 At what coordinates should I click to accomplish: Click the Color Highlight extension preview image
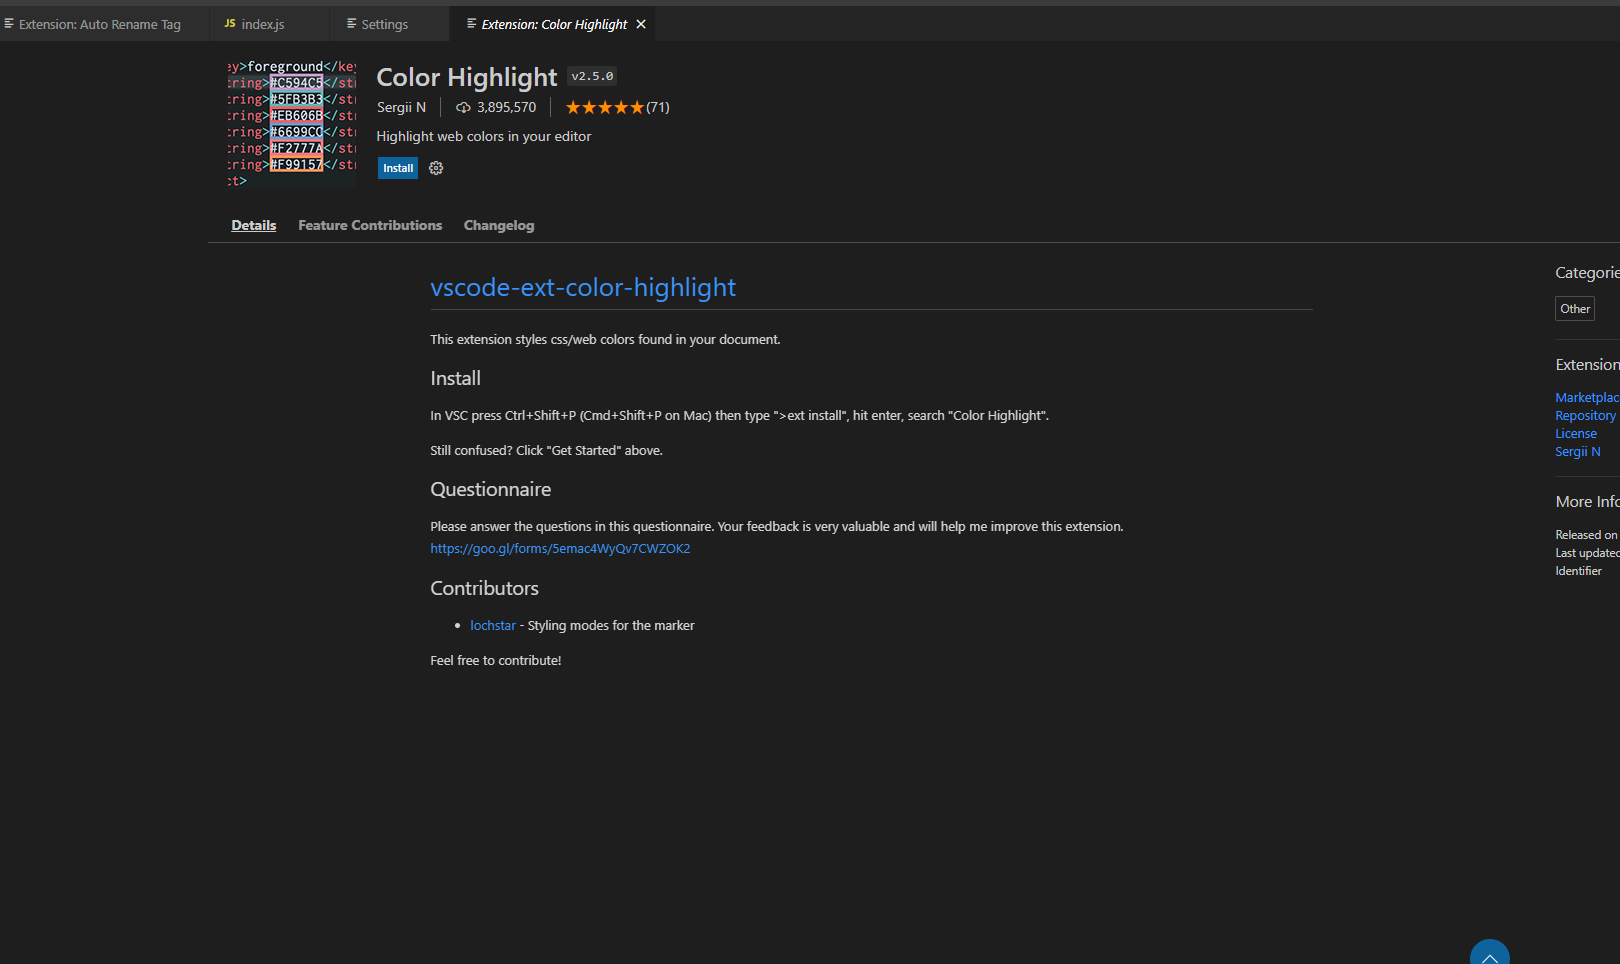tap(291, 124)
